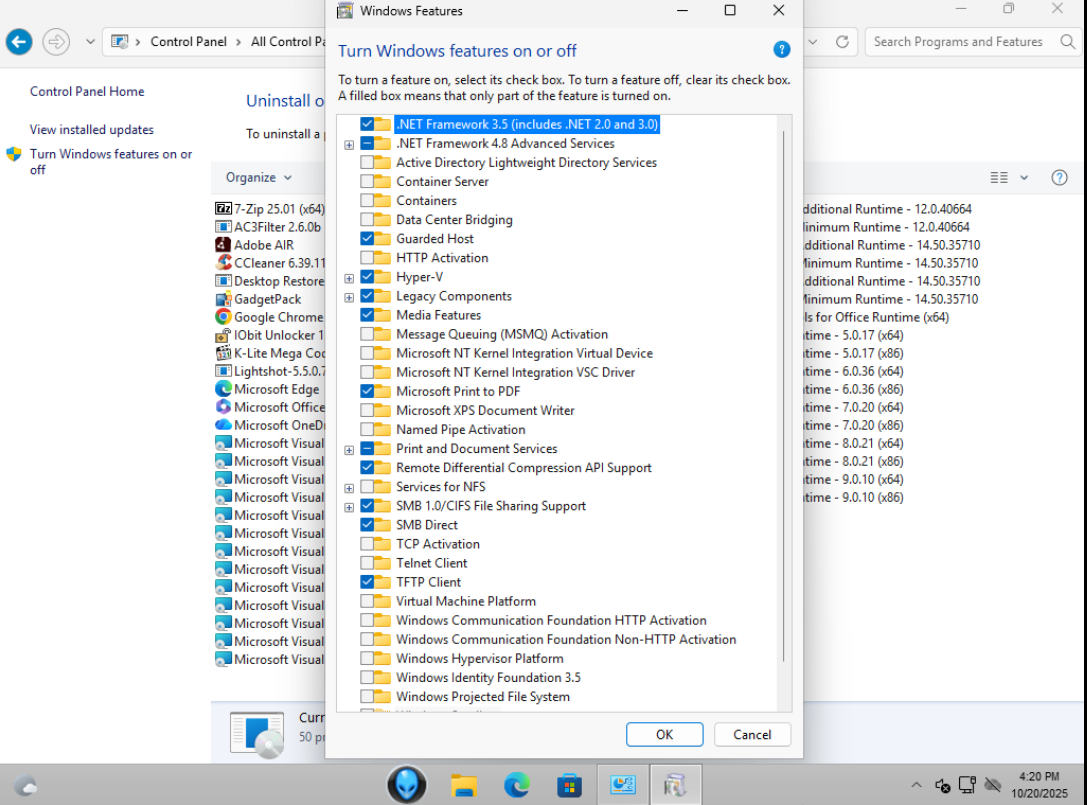Open Microsoft Store from the taskbar
Viewport: 1087px width, 805px height.
tap(569, 785)
